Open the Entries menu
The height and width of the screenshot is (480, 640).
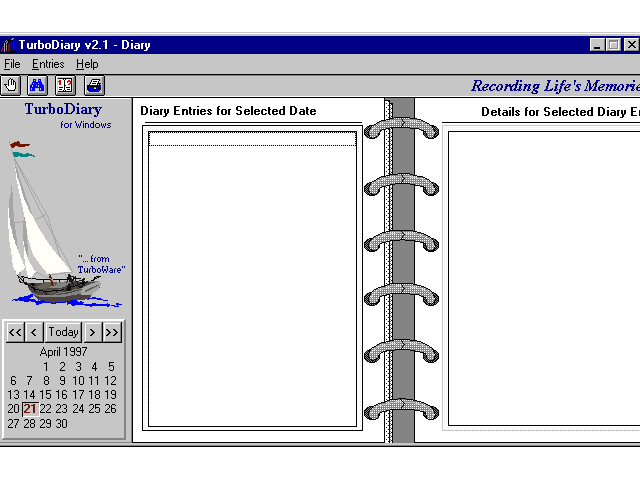pos(48,64)
